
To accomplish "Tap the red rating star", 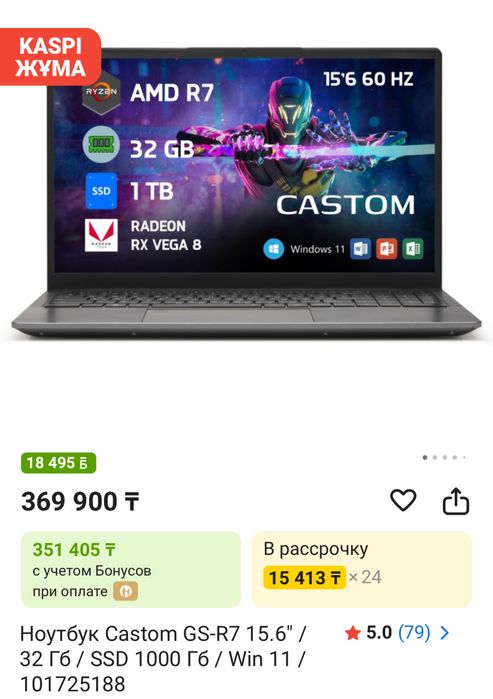I will point(353,633).
